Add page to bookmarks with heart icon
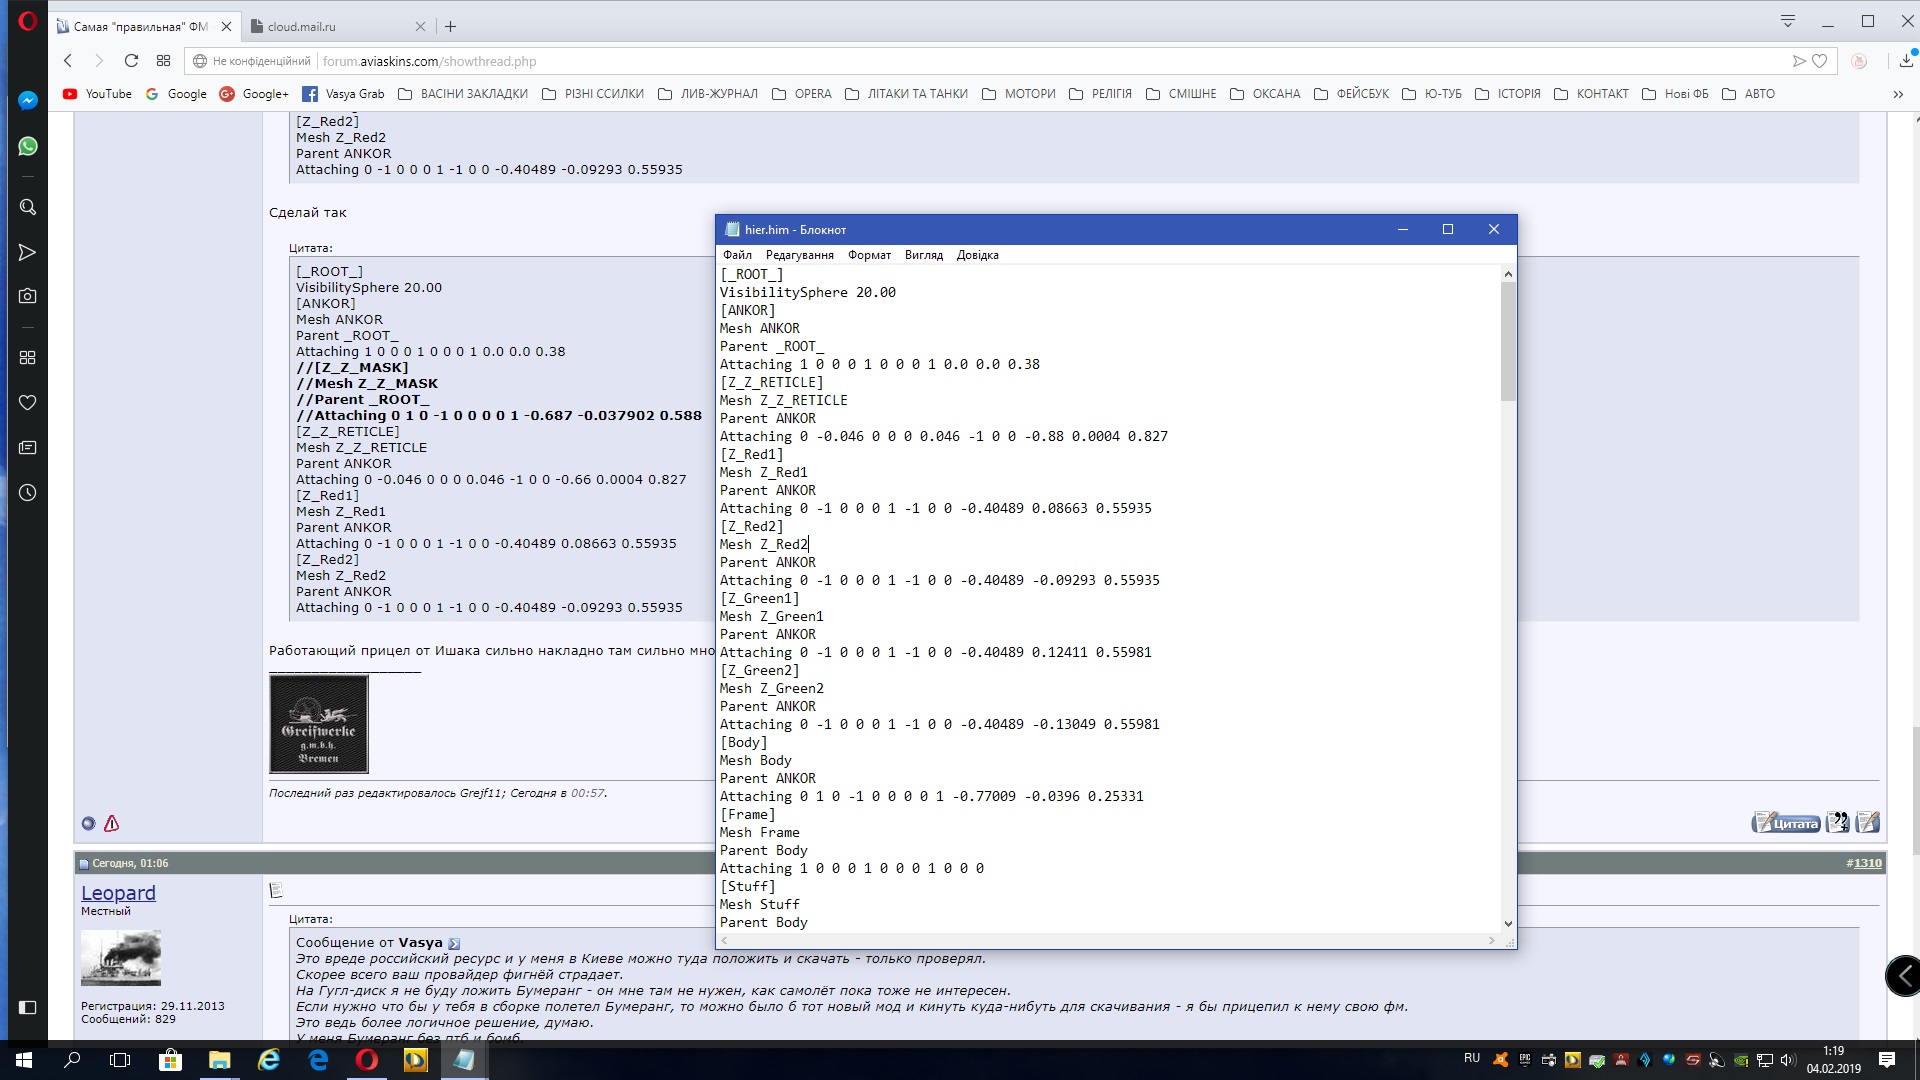Screen dimensions: 1920x1080 point(1820,61)
